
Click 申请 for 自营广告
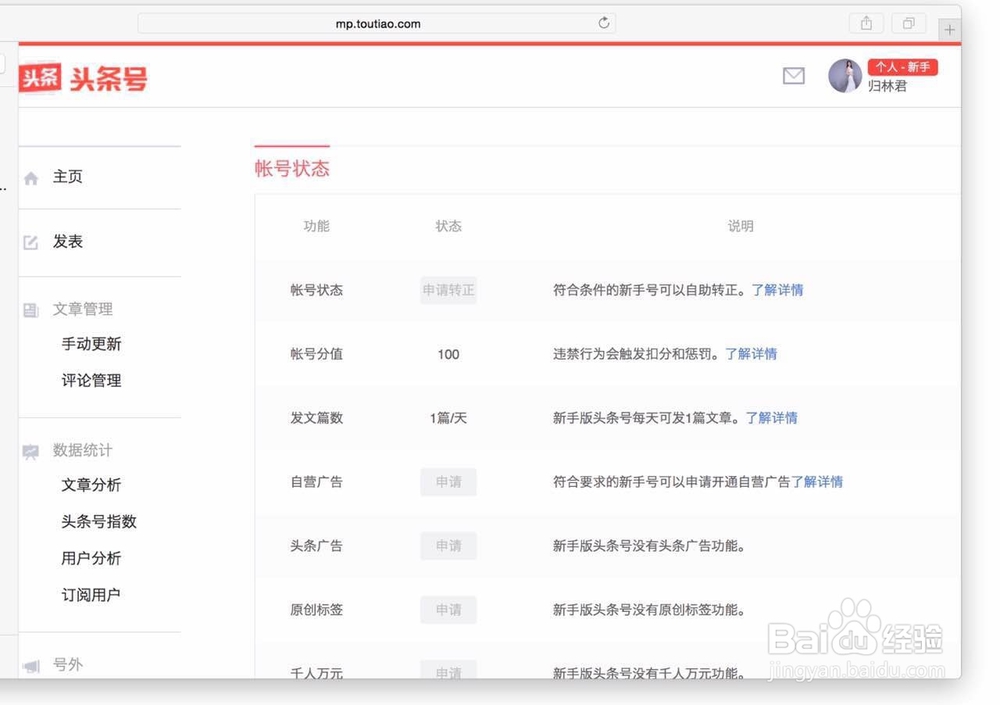tap(447, 482)
